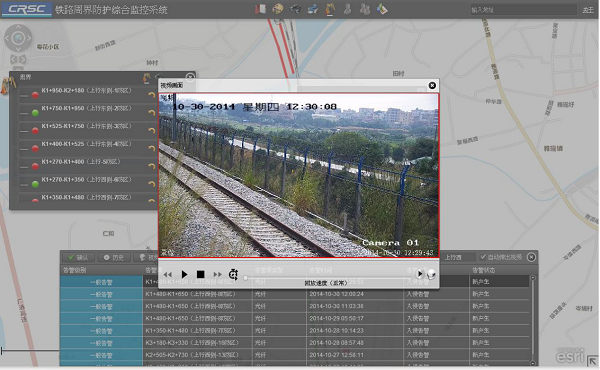Click the Camera 01 video image
This screenshot has width=600, height=370.
(x=299, y=175)
